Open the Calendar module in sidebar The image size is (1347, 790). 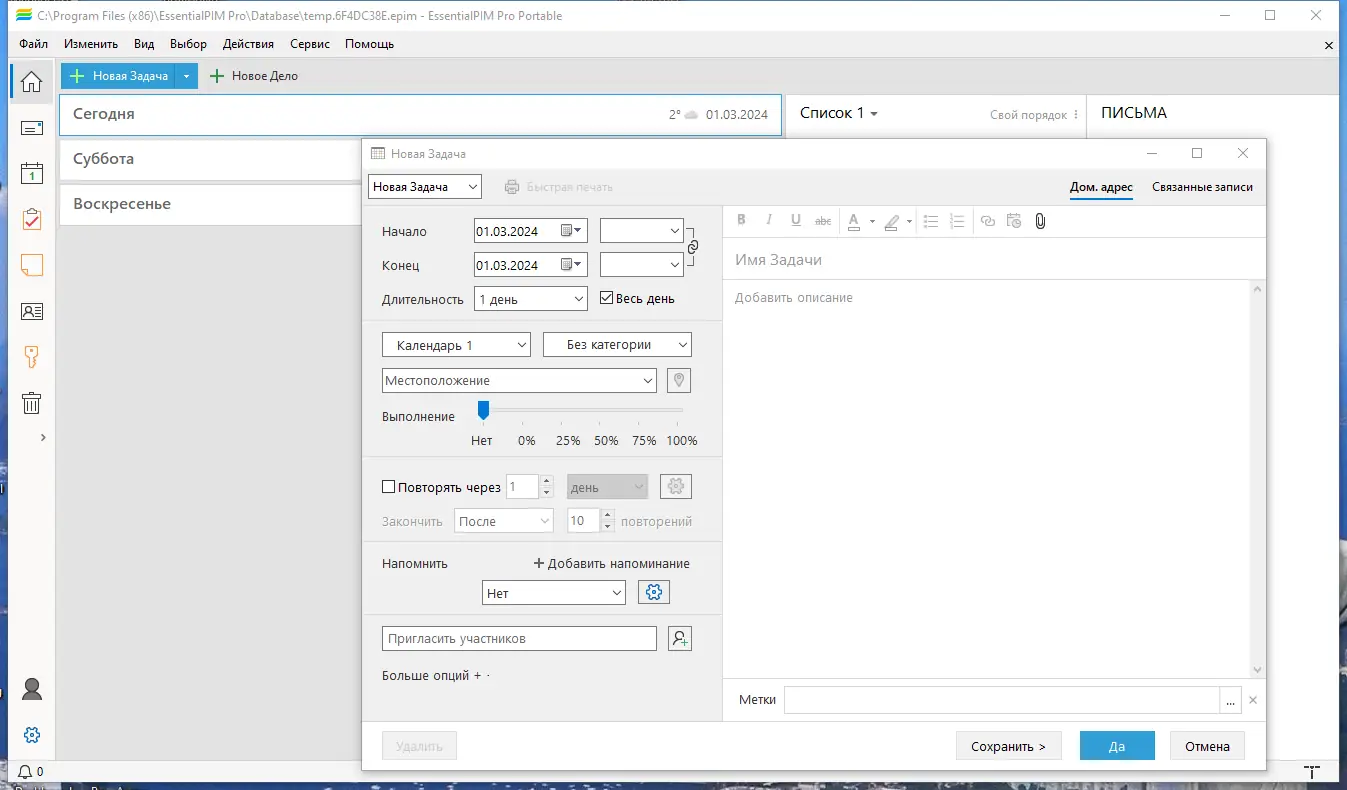coord(32,173)
